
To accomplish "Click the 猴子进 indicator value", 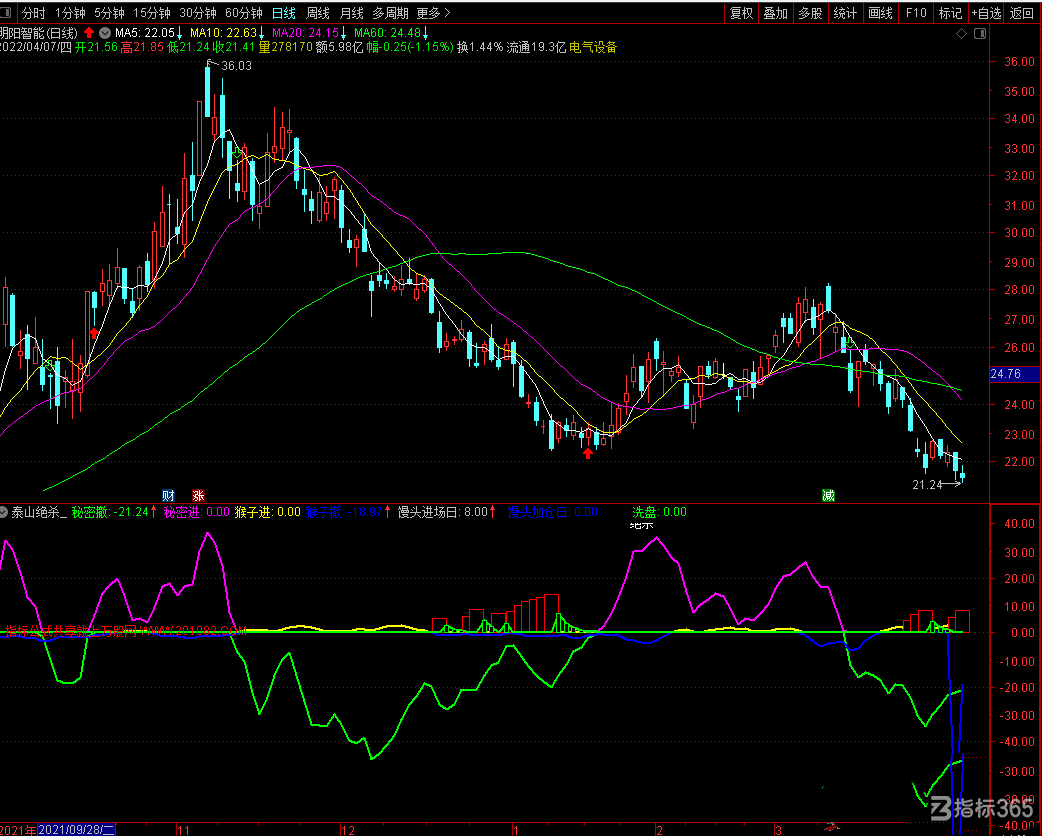I will pos(267,512).
